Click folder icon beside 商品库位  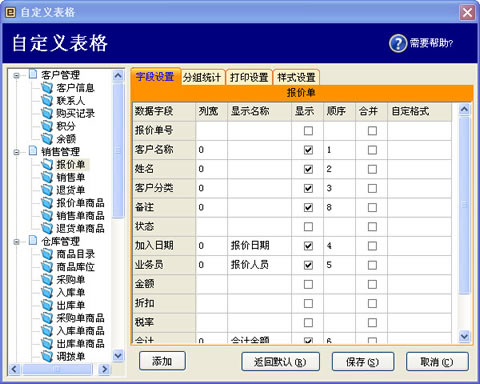point(47,267)
